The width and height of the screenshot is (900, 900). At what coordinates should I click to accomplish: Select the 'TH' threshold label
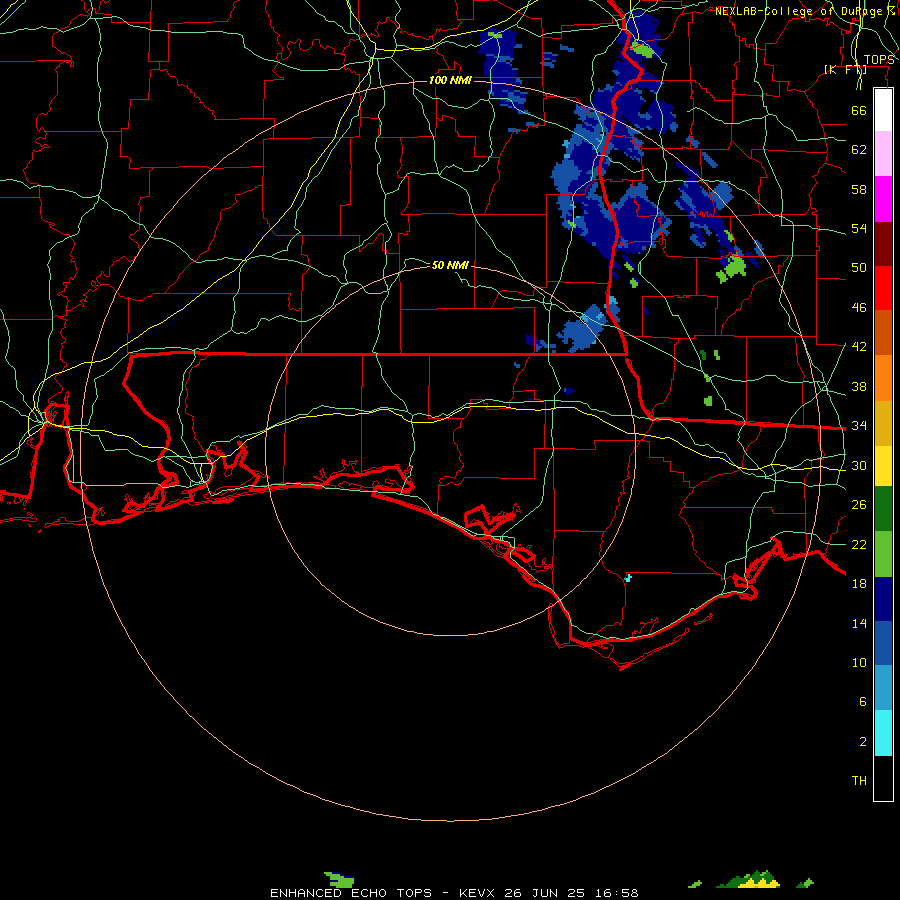859,781
